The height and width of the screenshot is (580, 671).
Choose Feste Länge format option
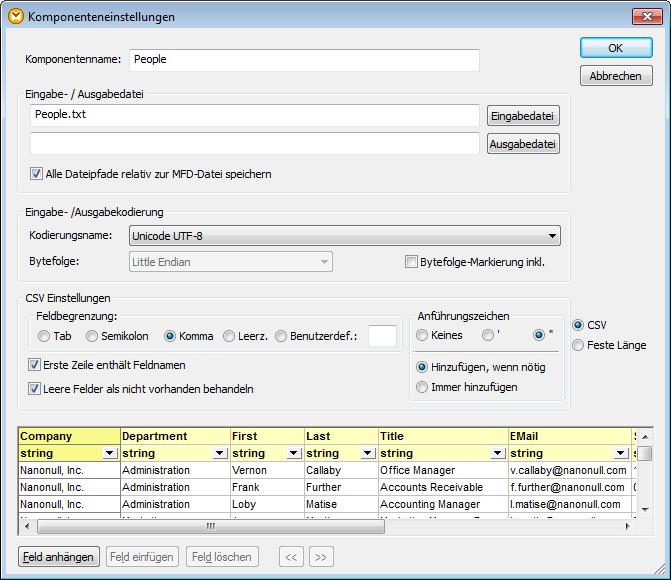point(578,345)
